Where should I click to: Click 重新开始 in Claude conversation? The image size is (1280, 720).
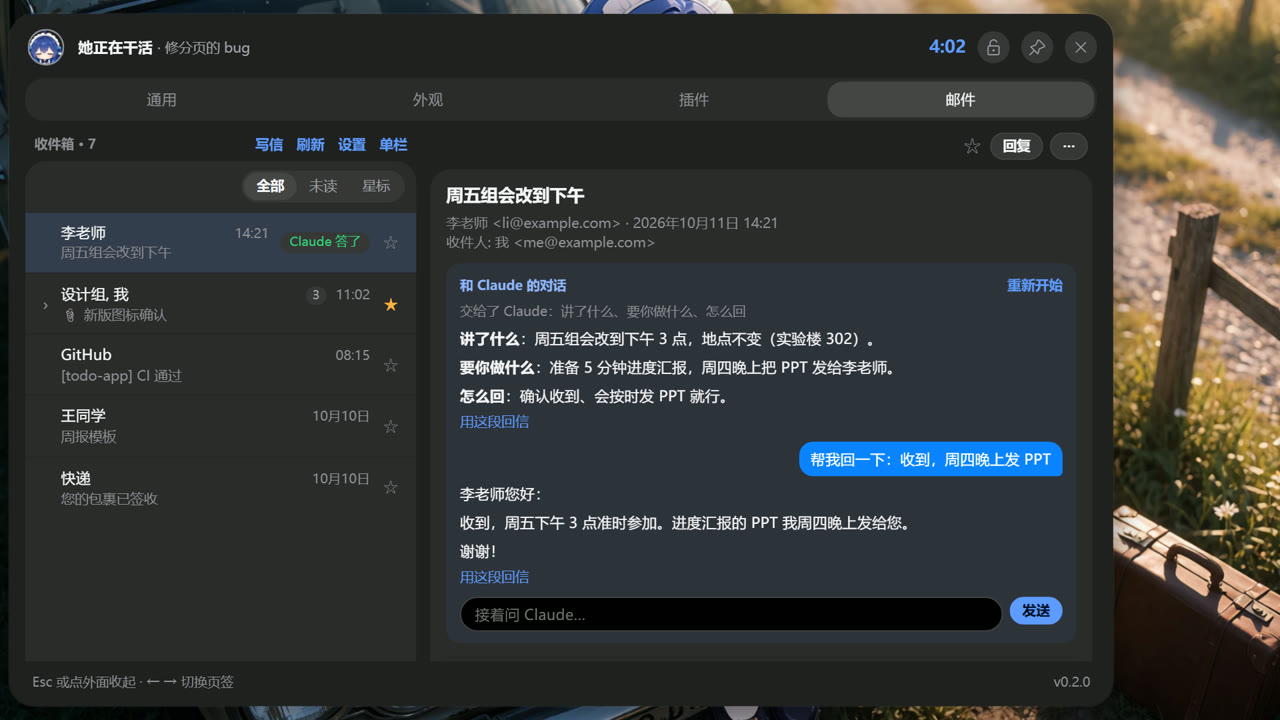pyautogui.click(x=1035, y=285)
